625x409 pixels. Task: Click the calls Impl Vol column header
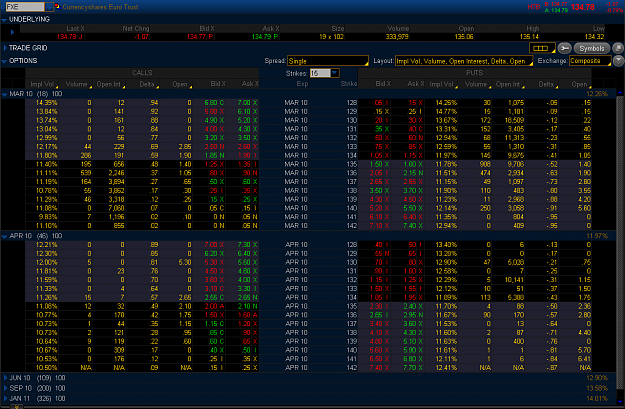(x=42, y=84)
